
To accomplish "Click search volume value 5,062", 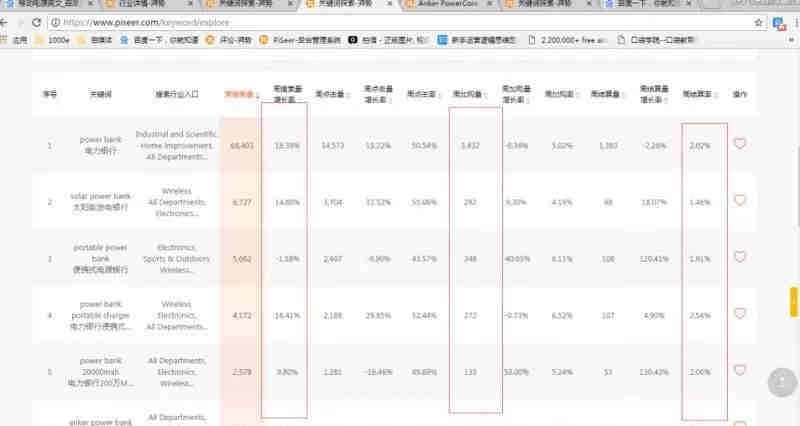I will pos(241,259).
